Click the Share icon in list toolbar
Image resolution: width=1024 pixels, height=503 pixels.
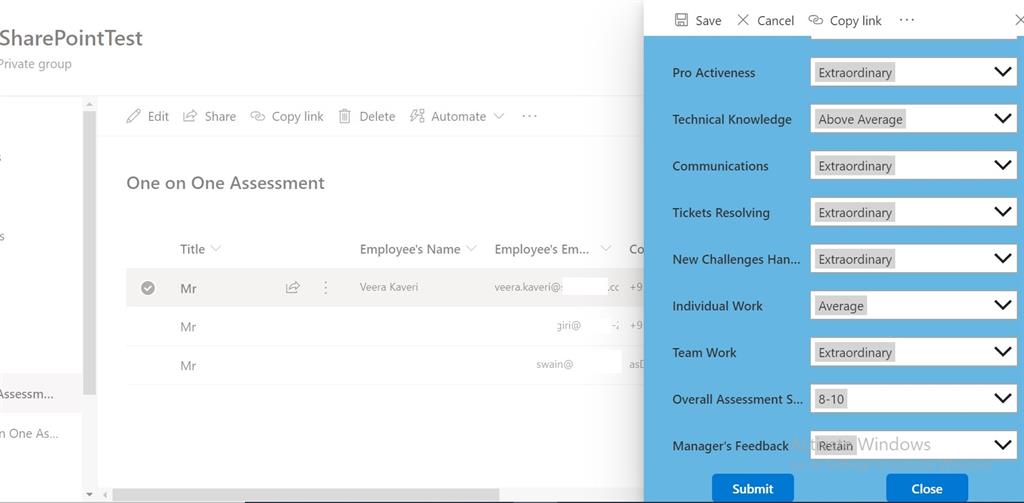click(190, 116)
